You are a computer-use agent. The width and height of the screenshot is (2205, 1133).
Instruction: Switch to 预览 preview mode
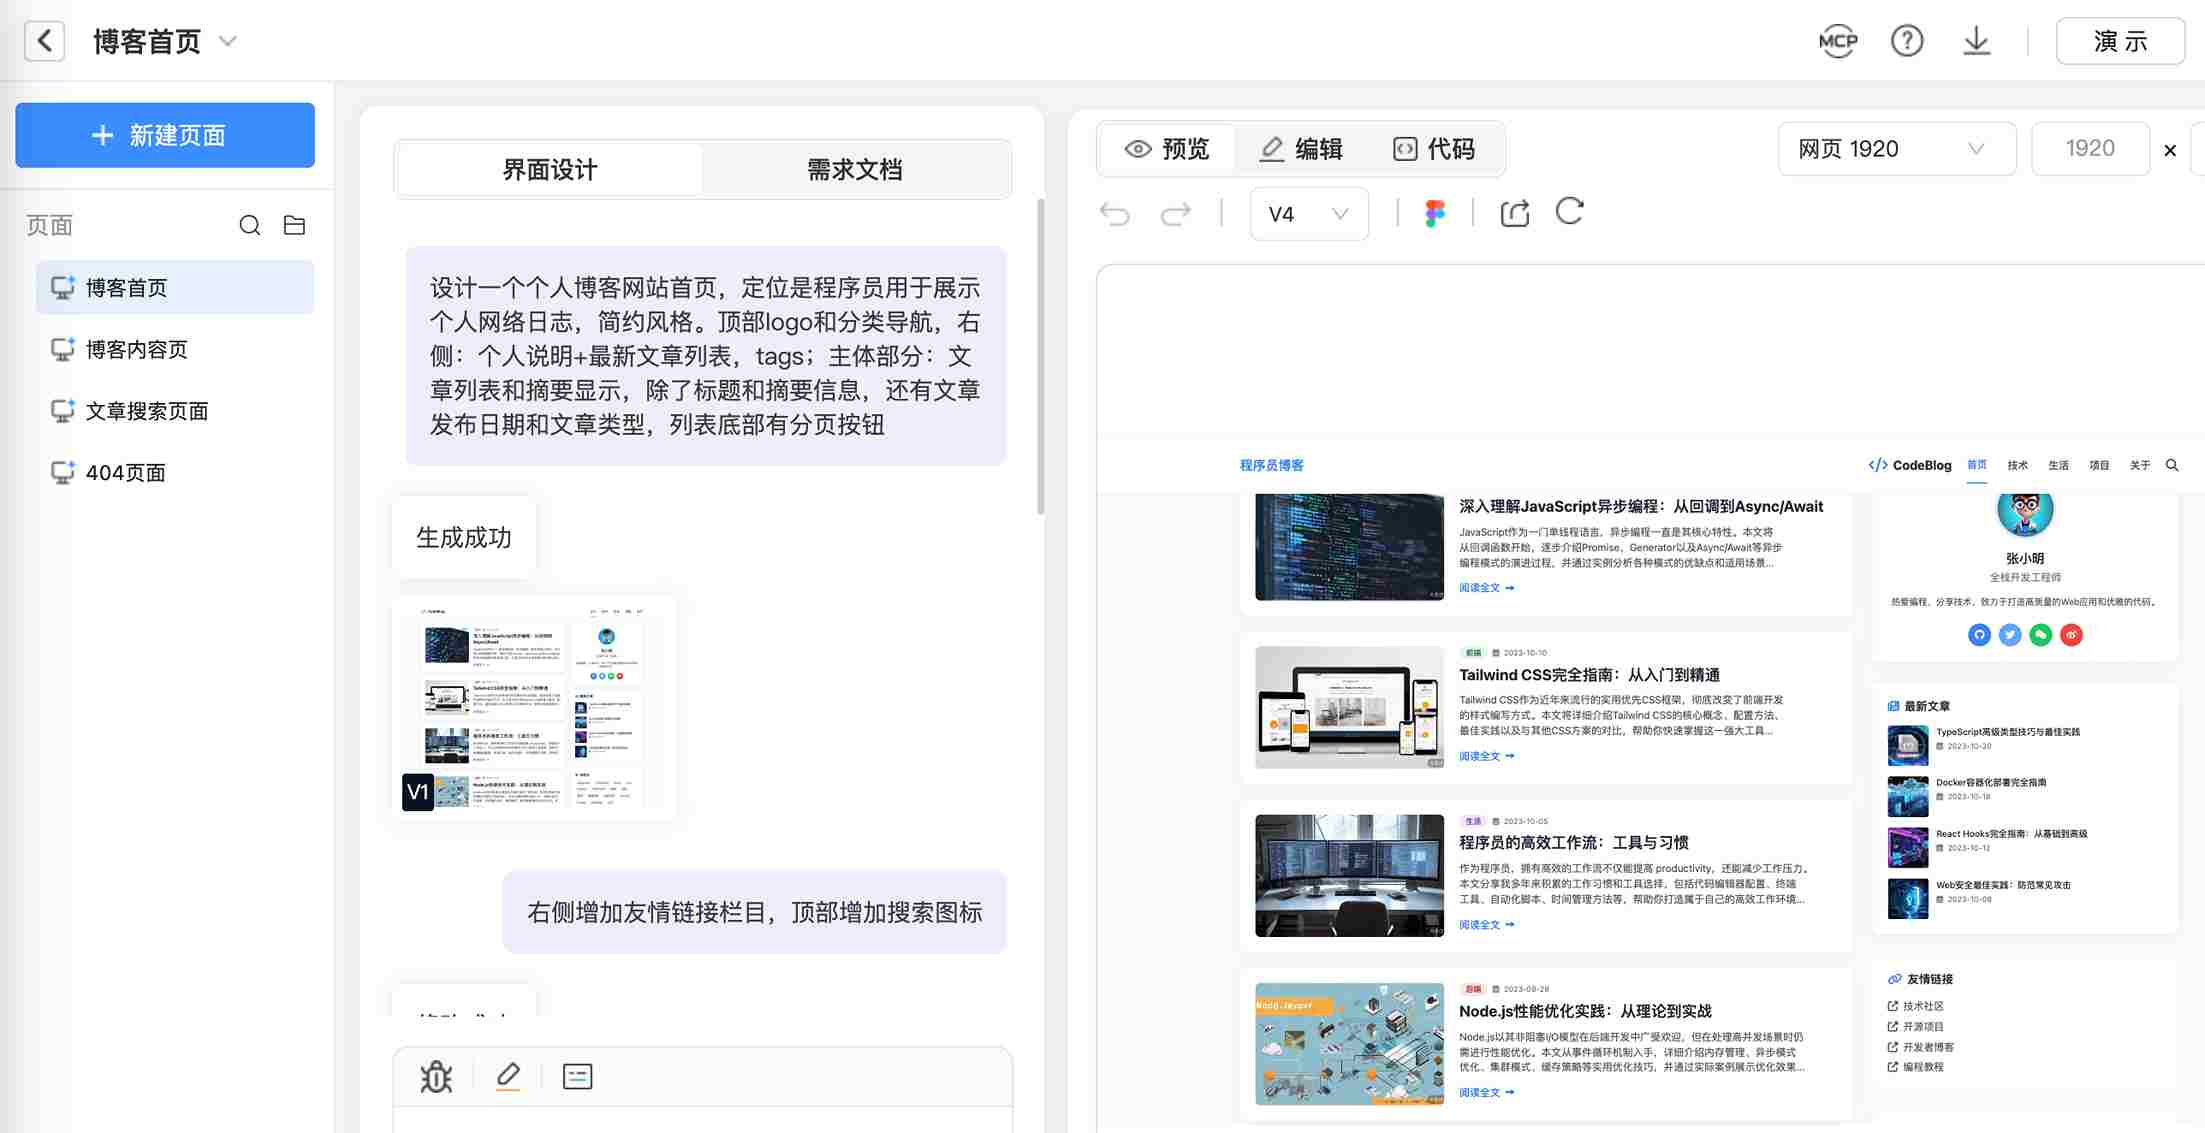(x=1167, y=149)
